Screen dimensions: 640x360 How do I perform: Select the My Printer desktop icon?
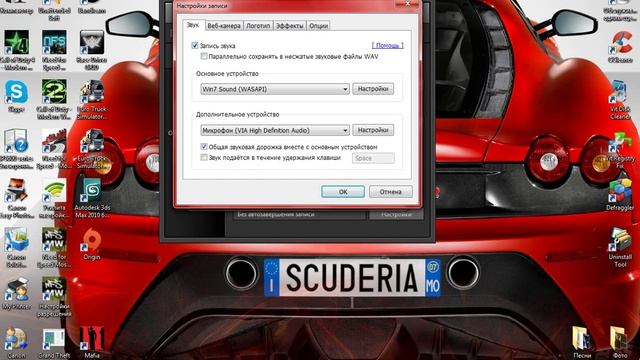[x=16, y=289]
